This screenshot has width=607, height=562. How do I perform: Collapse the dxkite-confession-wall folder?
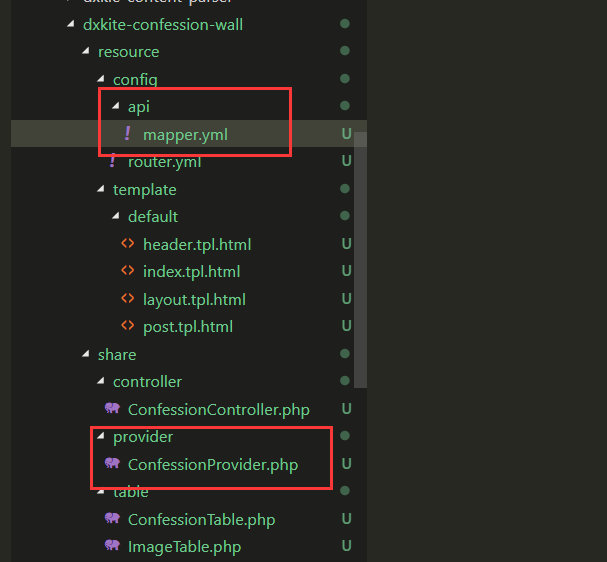69,24
